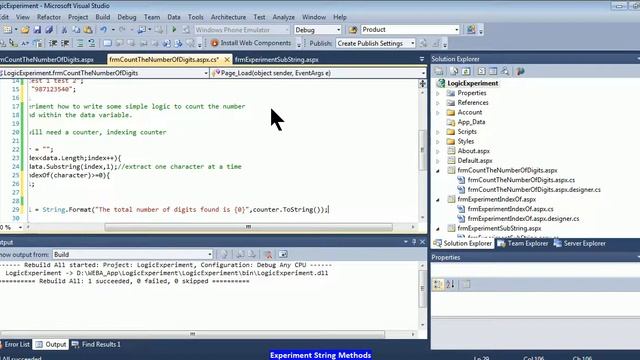The image size is (640, 360).
Task: Switch to the Team Explorer tab
Action: tap(523, 243)
